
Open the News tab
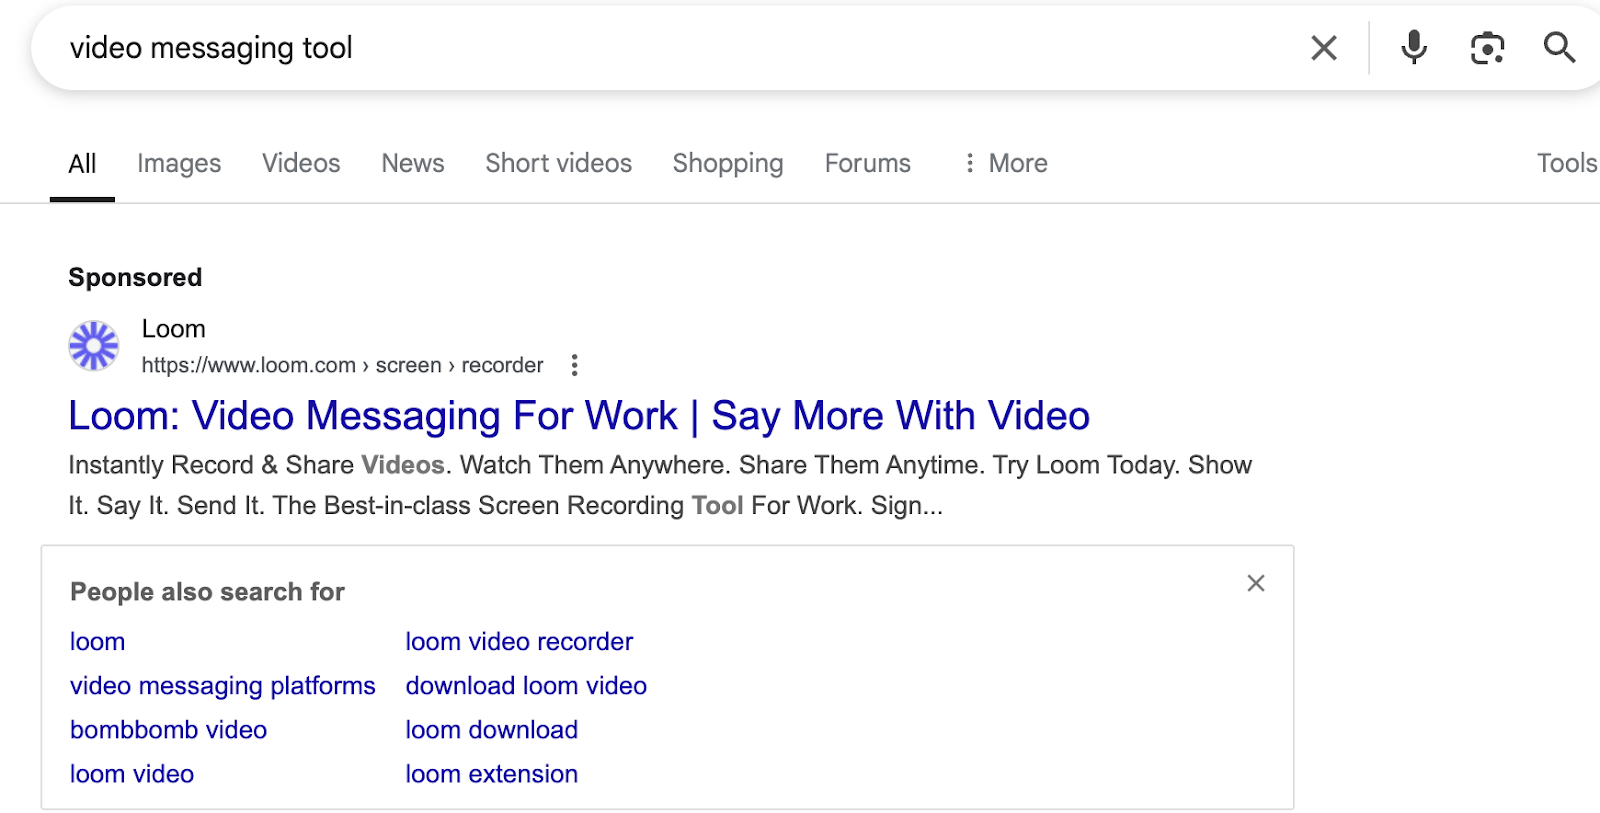tap(413, 163)
